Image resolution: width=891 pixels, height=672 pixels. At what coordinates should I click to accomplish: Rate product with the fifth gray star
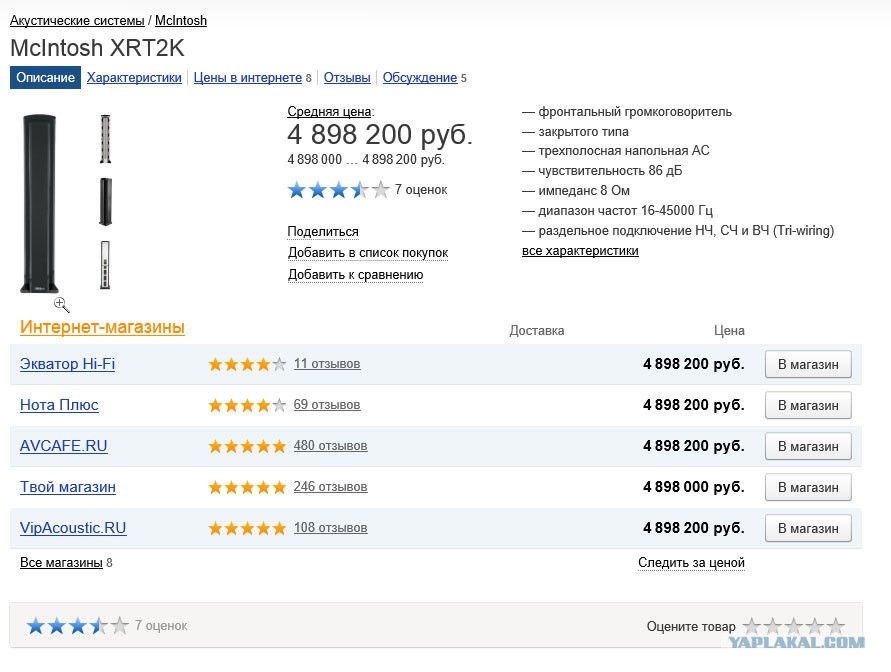(835, 627)
